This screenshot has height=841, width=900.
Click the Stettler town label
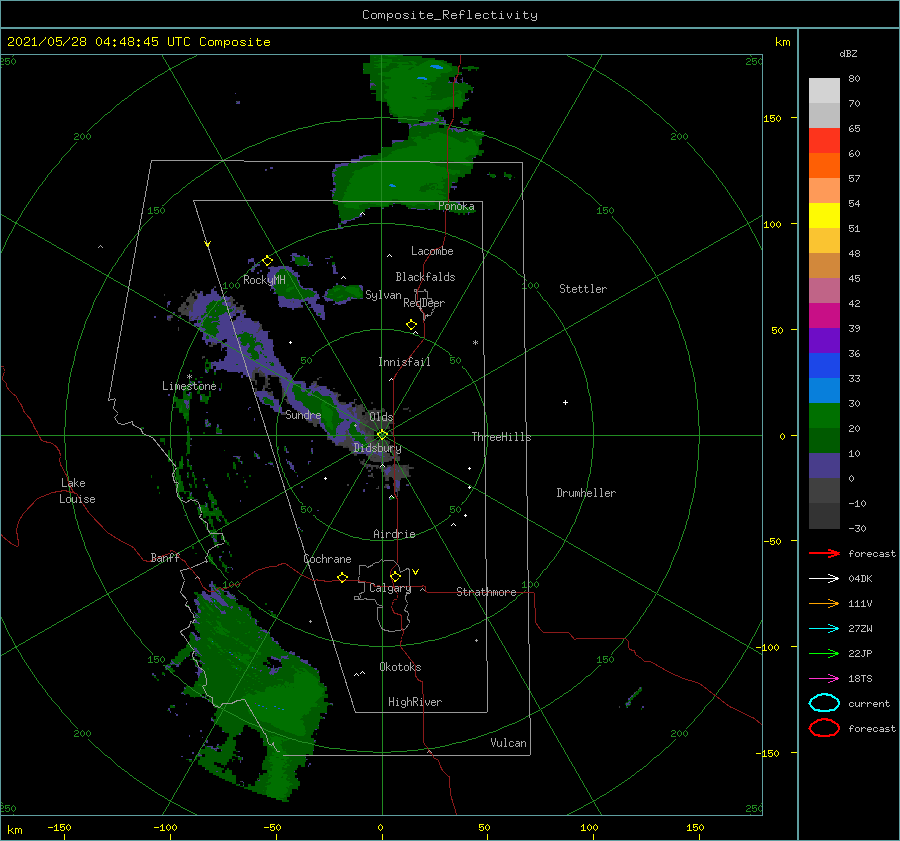tap(583, 289)
